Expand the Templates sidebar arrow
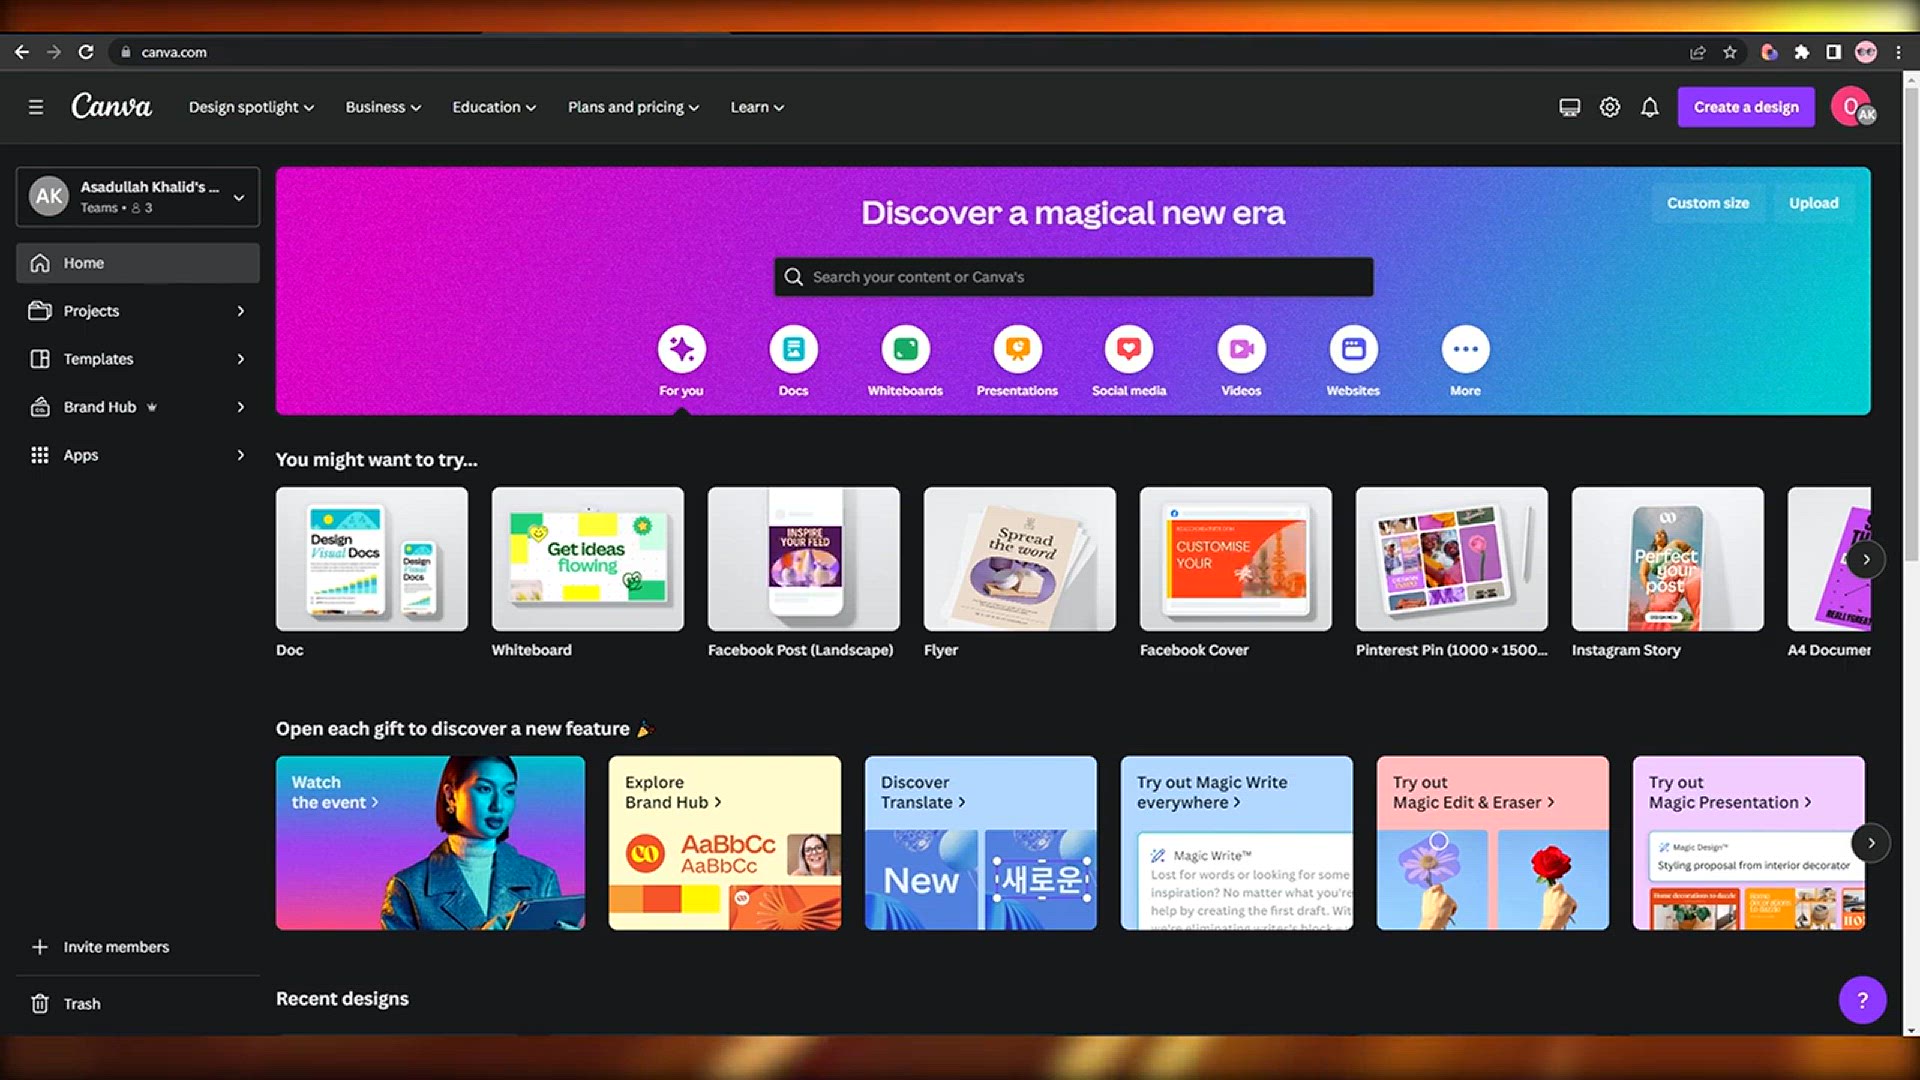 click(241, 359)
